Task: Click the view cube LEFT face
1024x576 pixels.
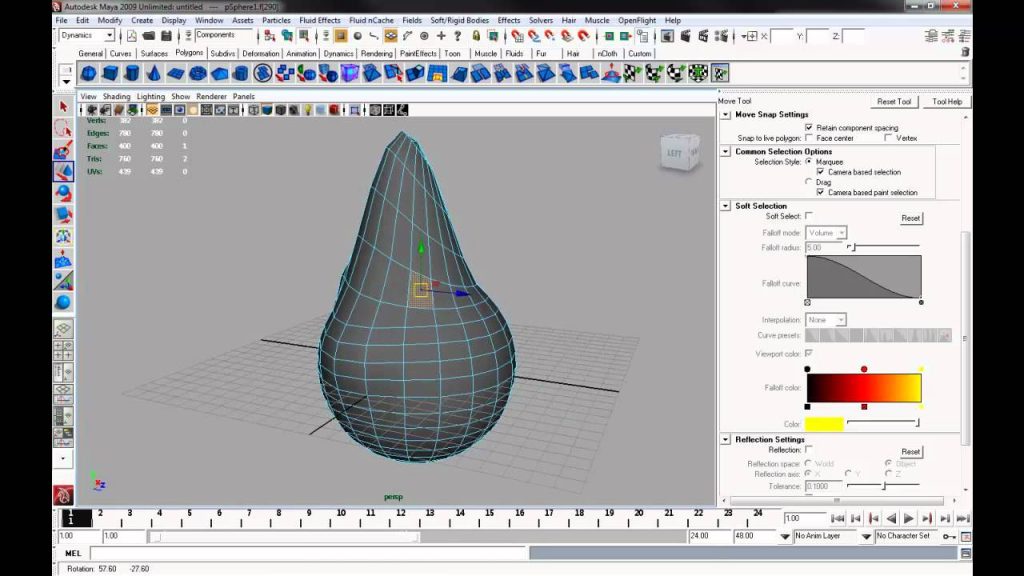Action: tap(675, 153)
